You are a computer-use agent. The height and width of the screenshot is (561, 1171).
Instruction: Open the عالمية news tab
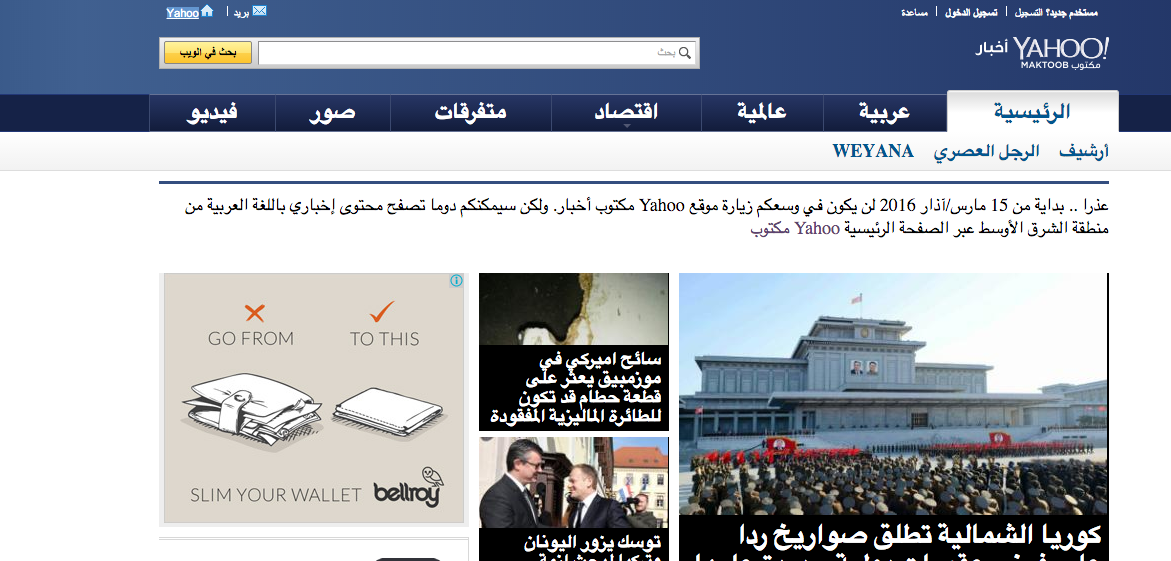click(762, 113)
